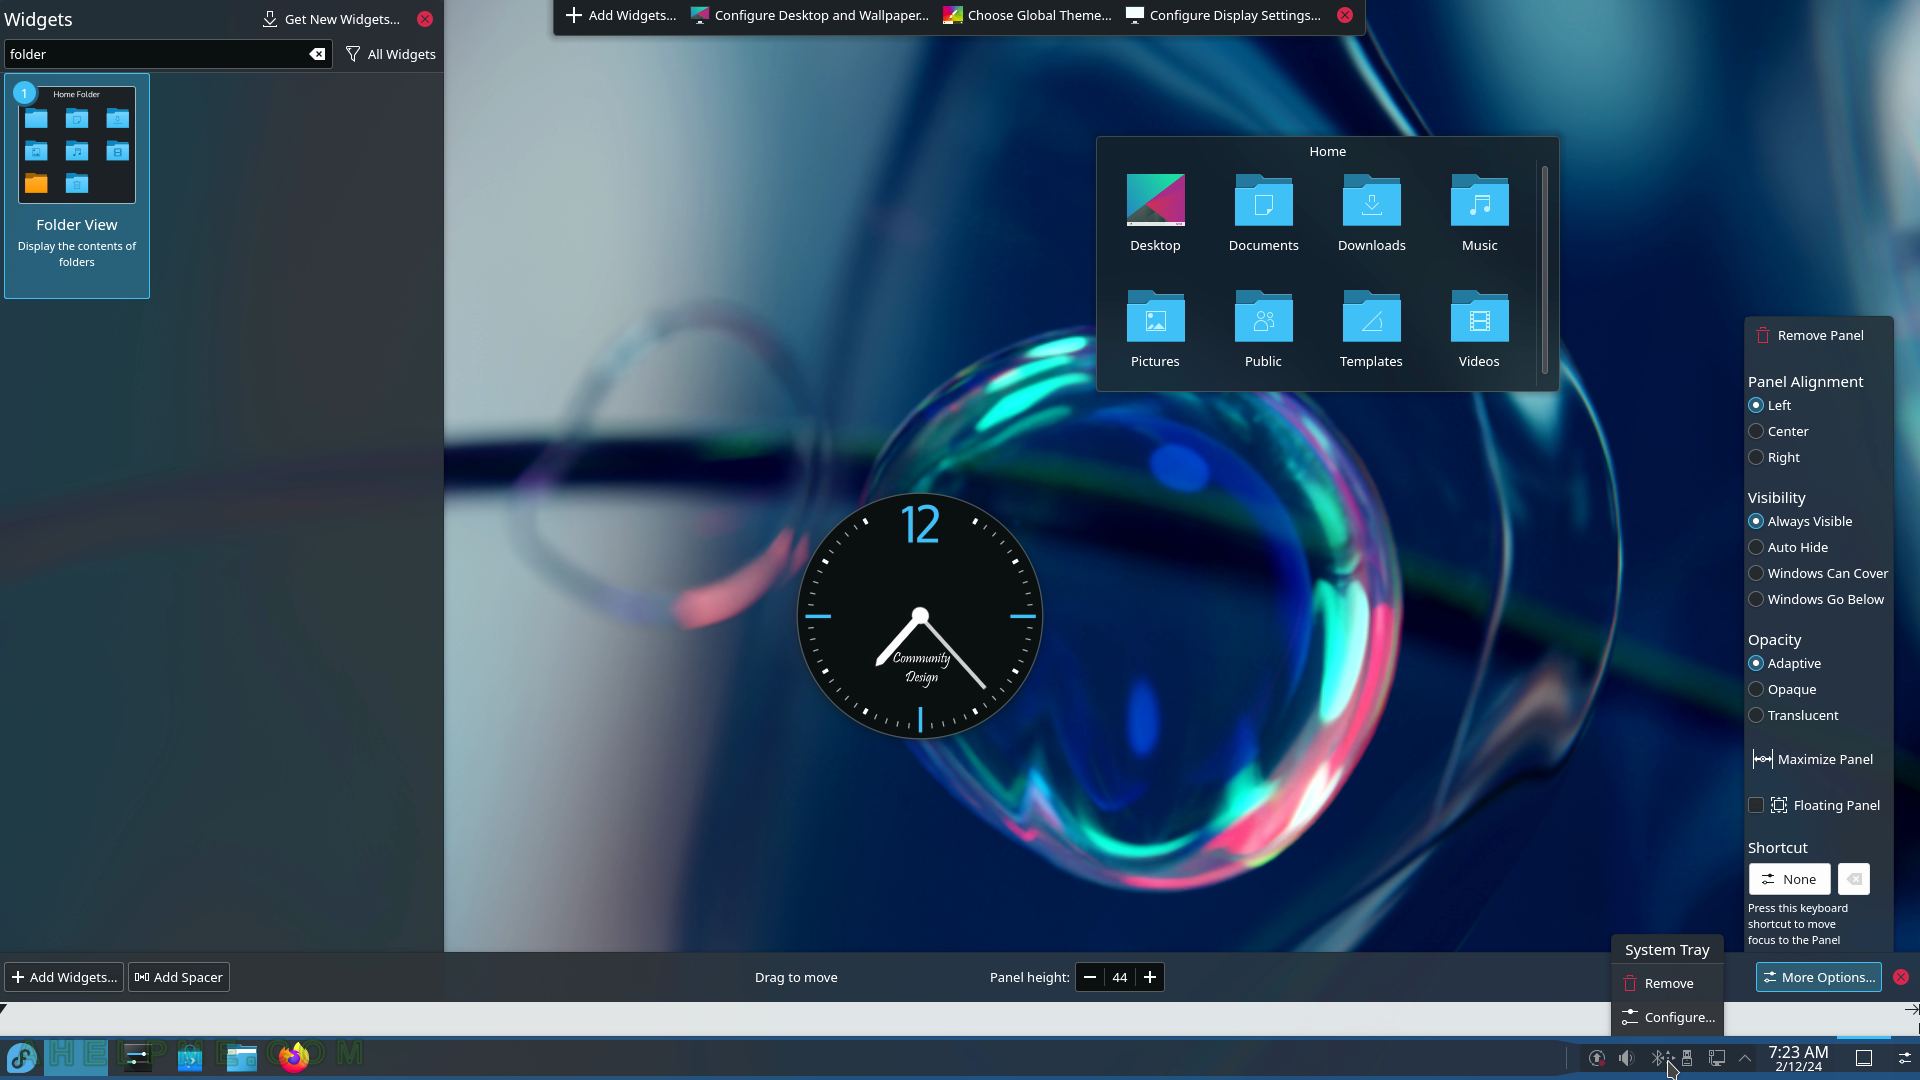Screen dimensions: 1920x1080
Task: Open the Desktop folder in the Home widget
Action: 1155,213
